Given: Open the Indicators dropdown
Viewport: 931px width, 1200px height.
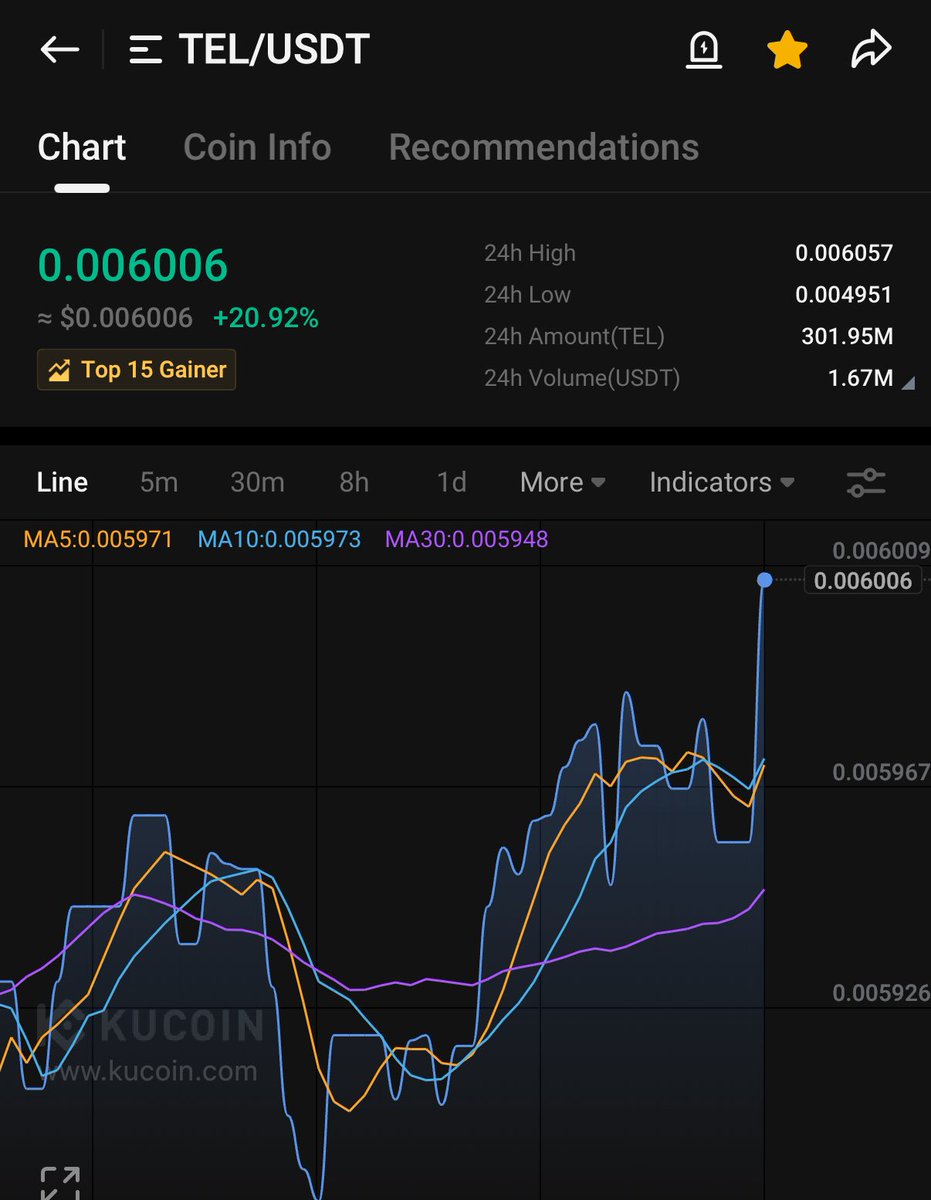Looking at the screenshot, I should pyautogui.click(x=722, y=482).
